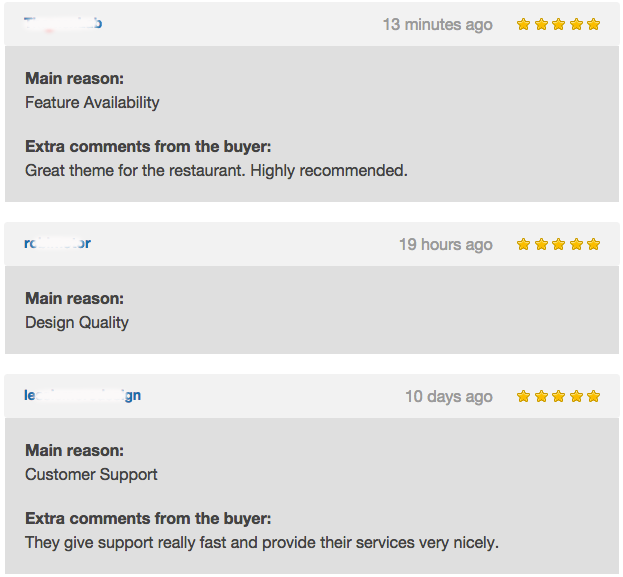
Task: Click first star of 13 minutes ago review
Action: [x=523, y=24]
